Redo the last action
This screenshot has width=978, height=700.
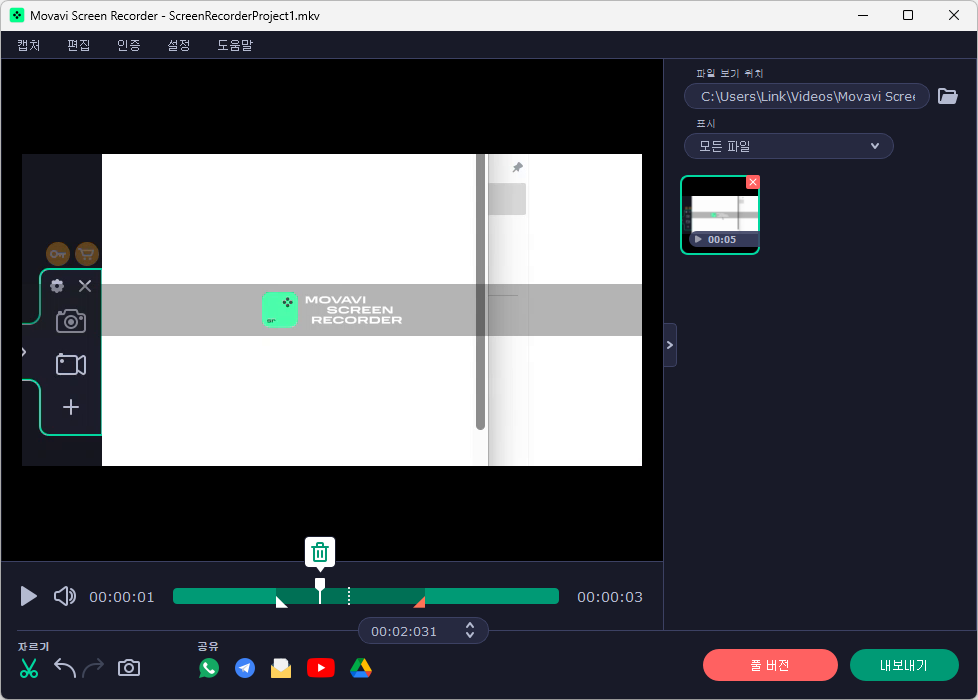point(94,668)
